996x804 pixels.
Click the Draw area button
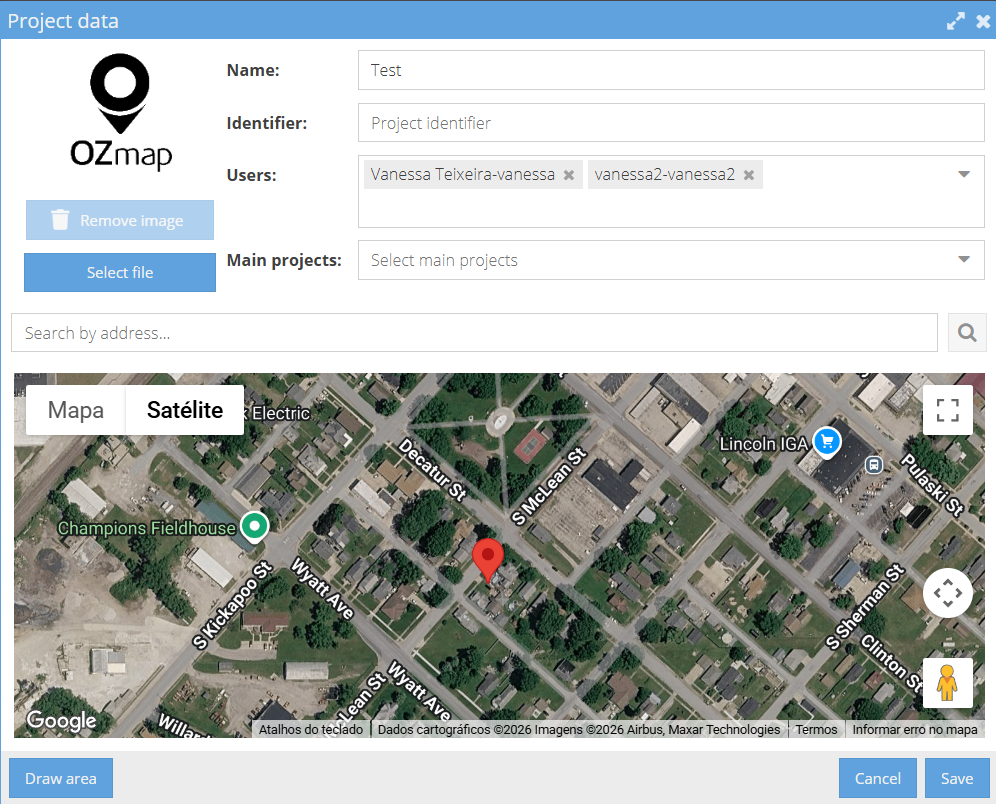(x=60, y=778)
